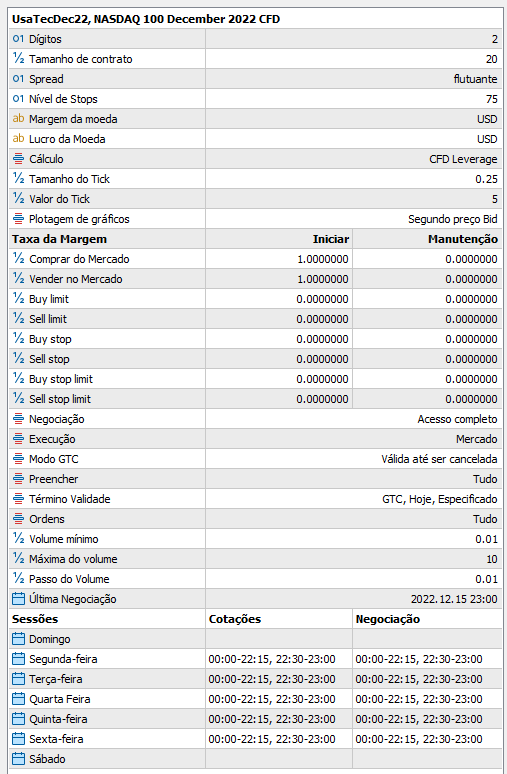Click the fraction icon beside Sell limit
Viewport: 507px width, 774px height.
[18, 318]
